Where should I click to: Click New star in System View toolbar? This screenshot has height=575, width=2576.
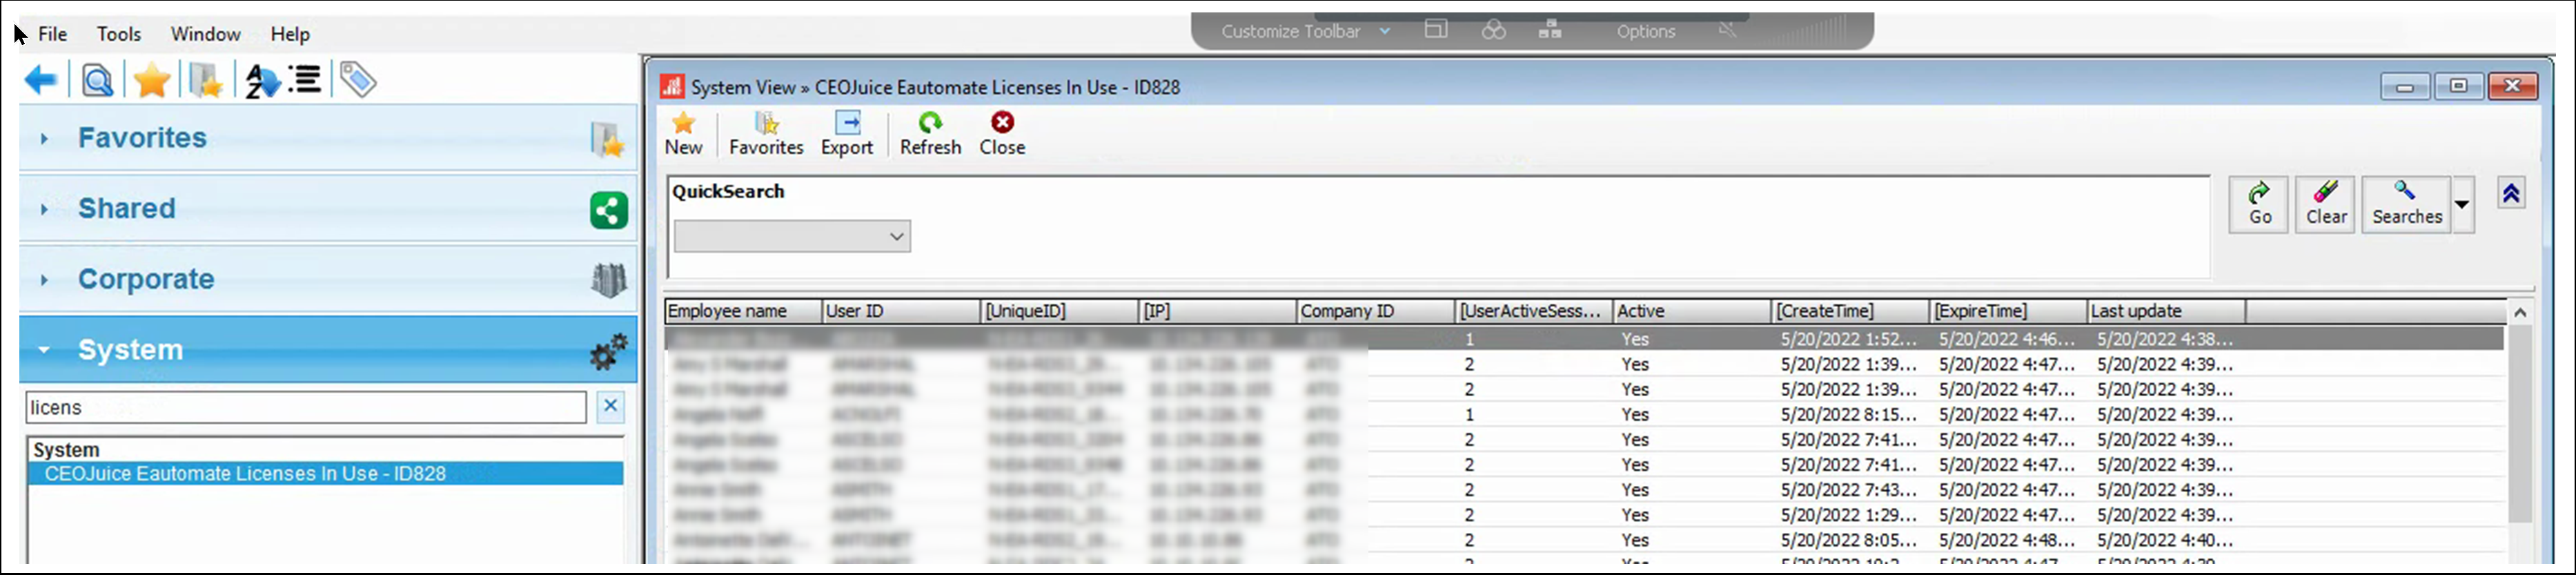pyautogui.click(x=684, y=134)
